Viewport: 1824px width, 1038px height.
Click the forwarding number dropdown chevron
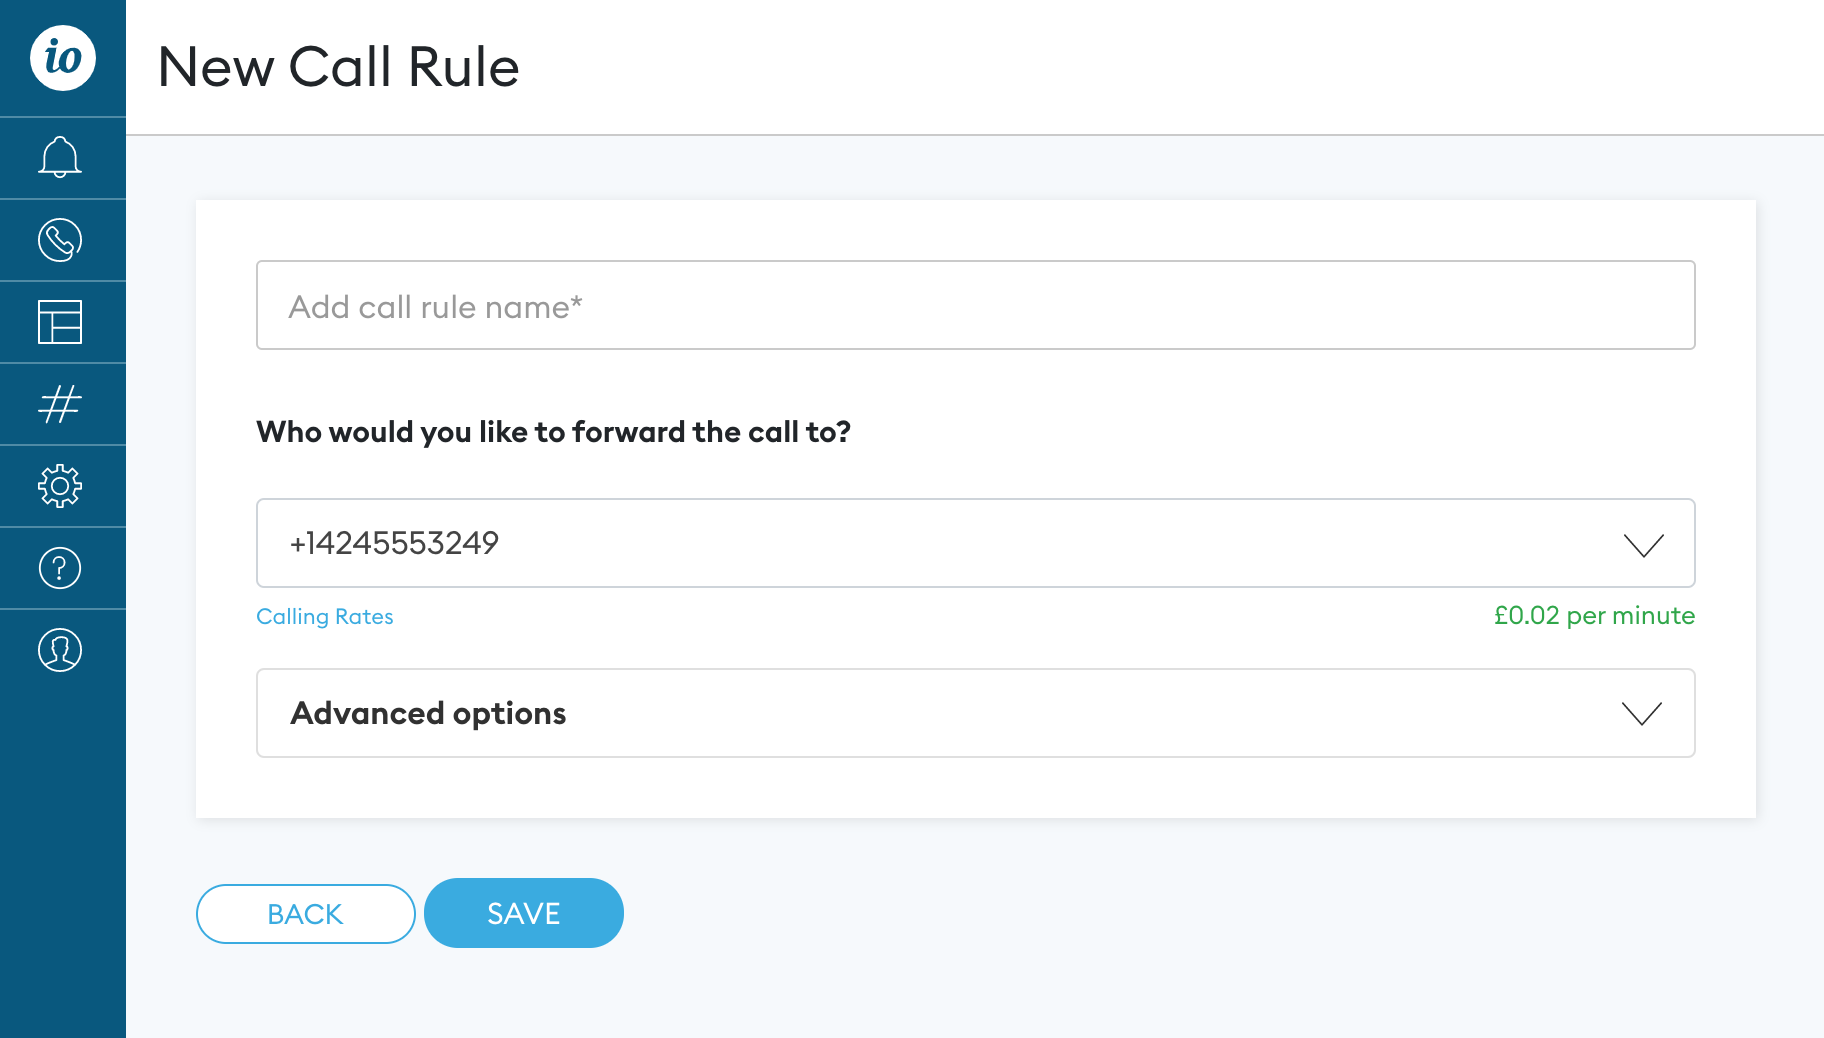(x=1640, y=544)
